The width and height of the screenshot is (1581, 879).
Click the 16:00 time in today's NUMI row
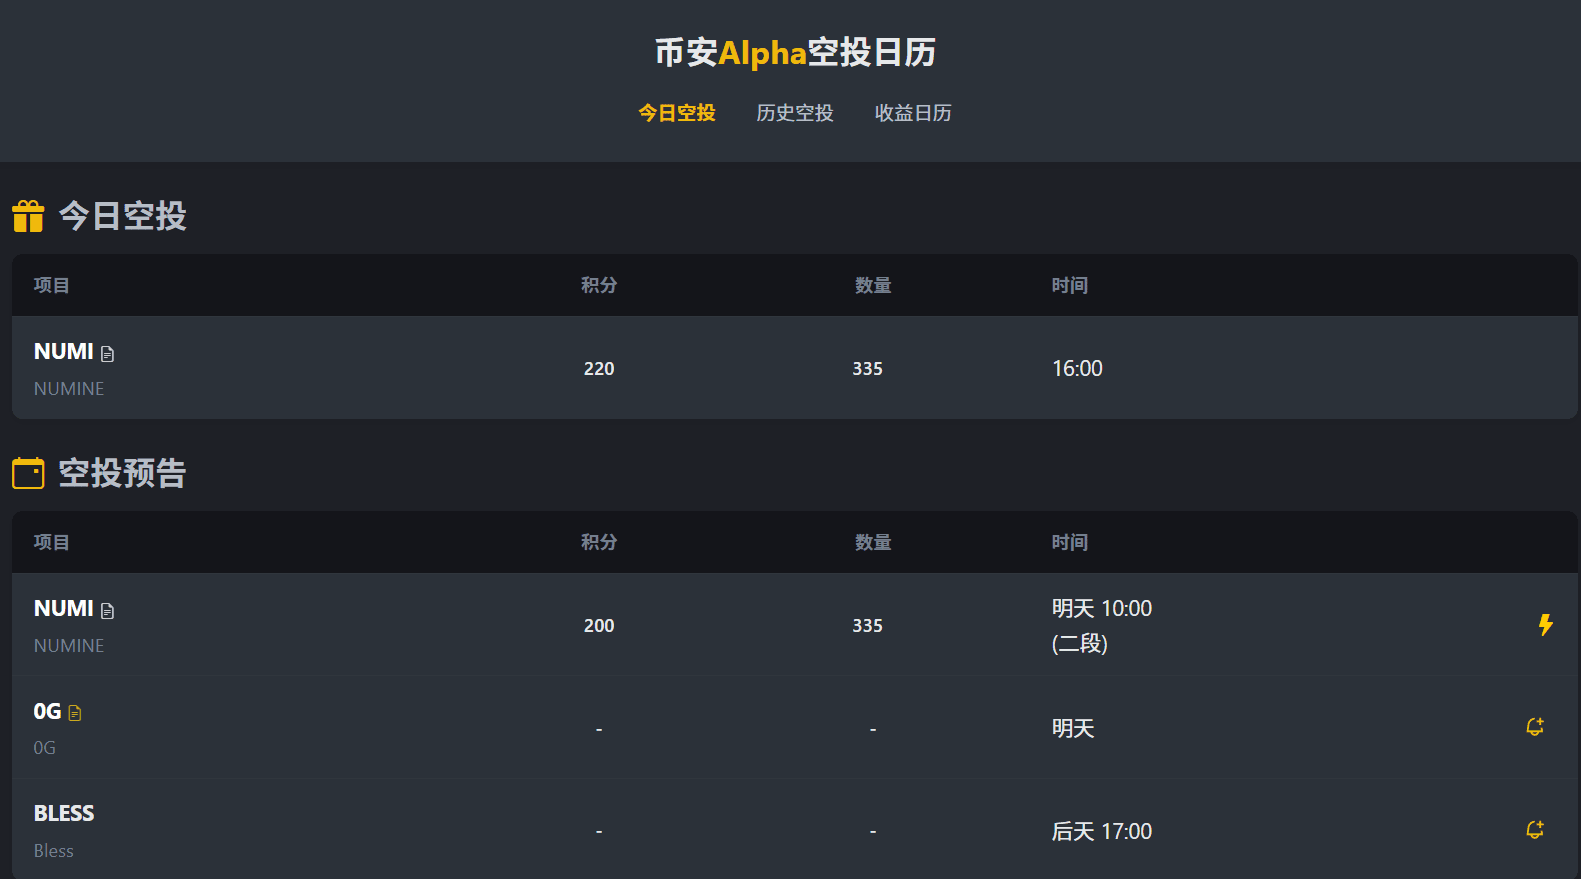click(x=1077, y=368)
